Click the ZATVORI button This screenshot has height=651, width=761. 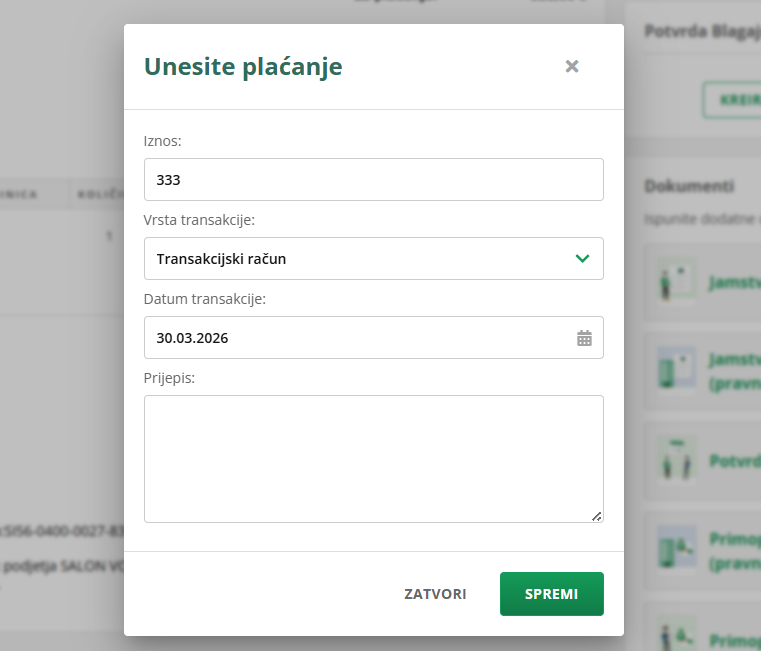435,594
